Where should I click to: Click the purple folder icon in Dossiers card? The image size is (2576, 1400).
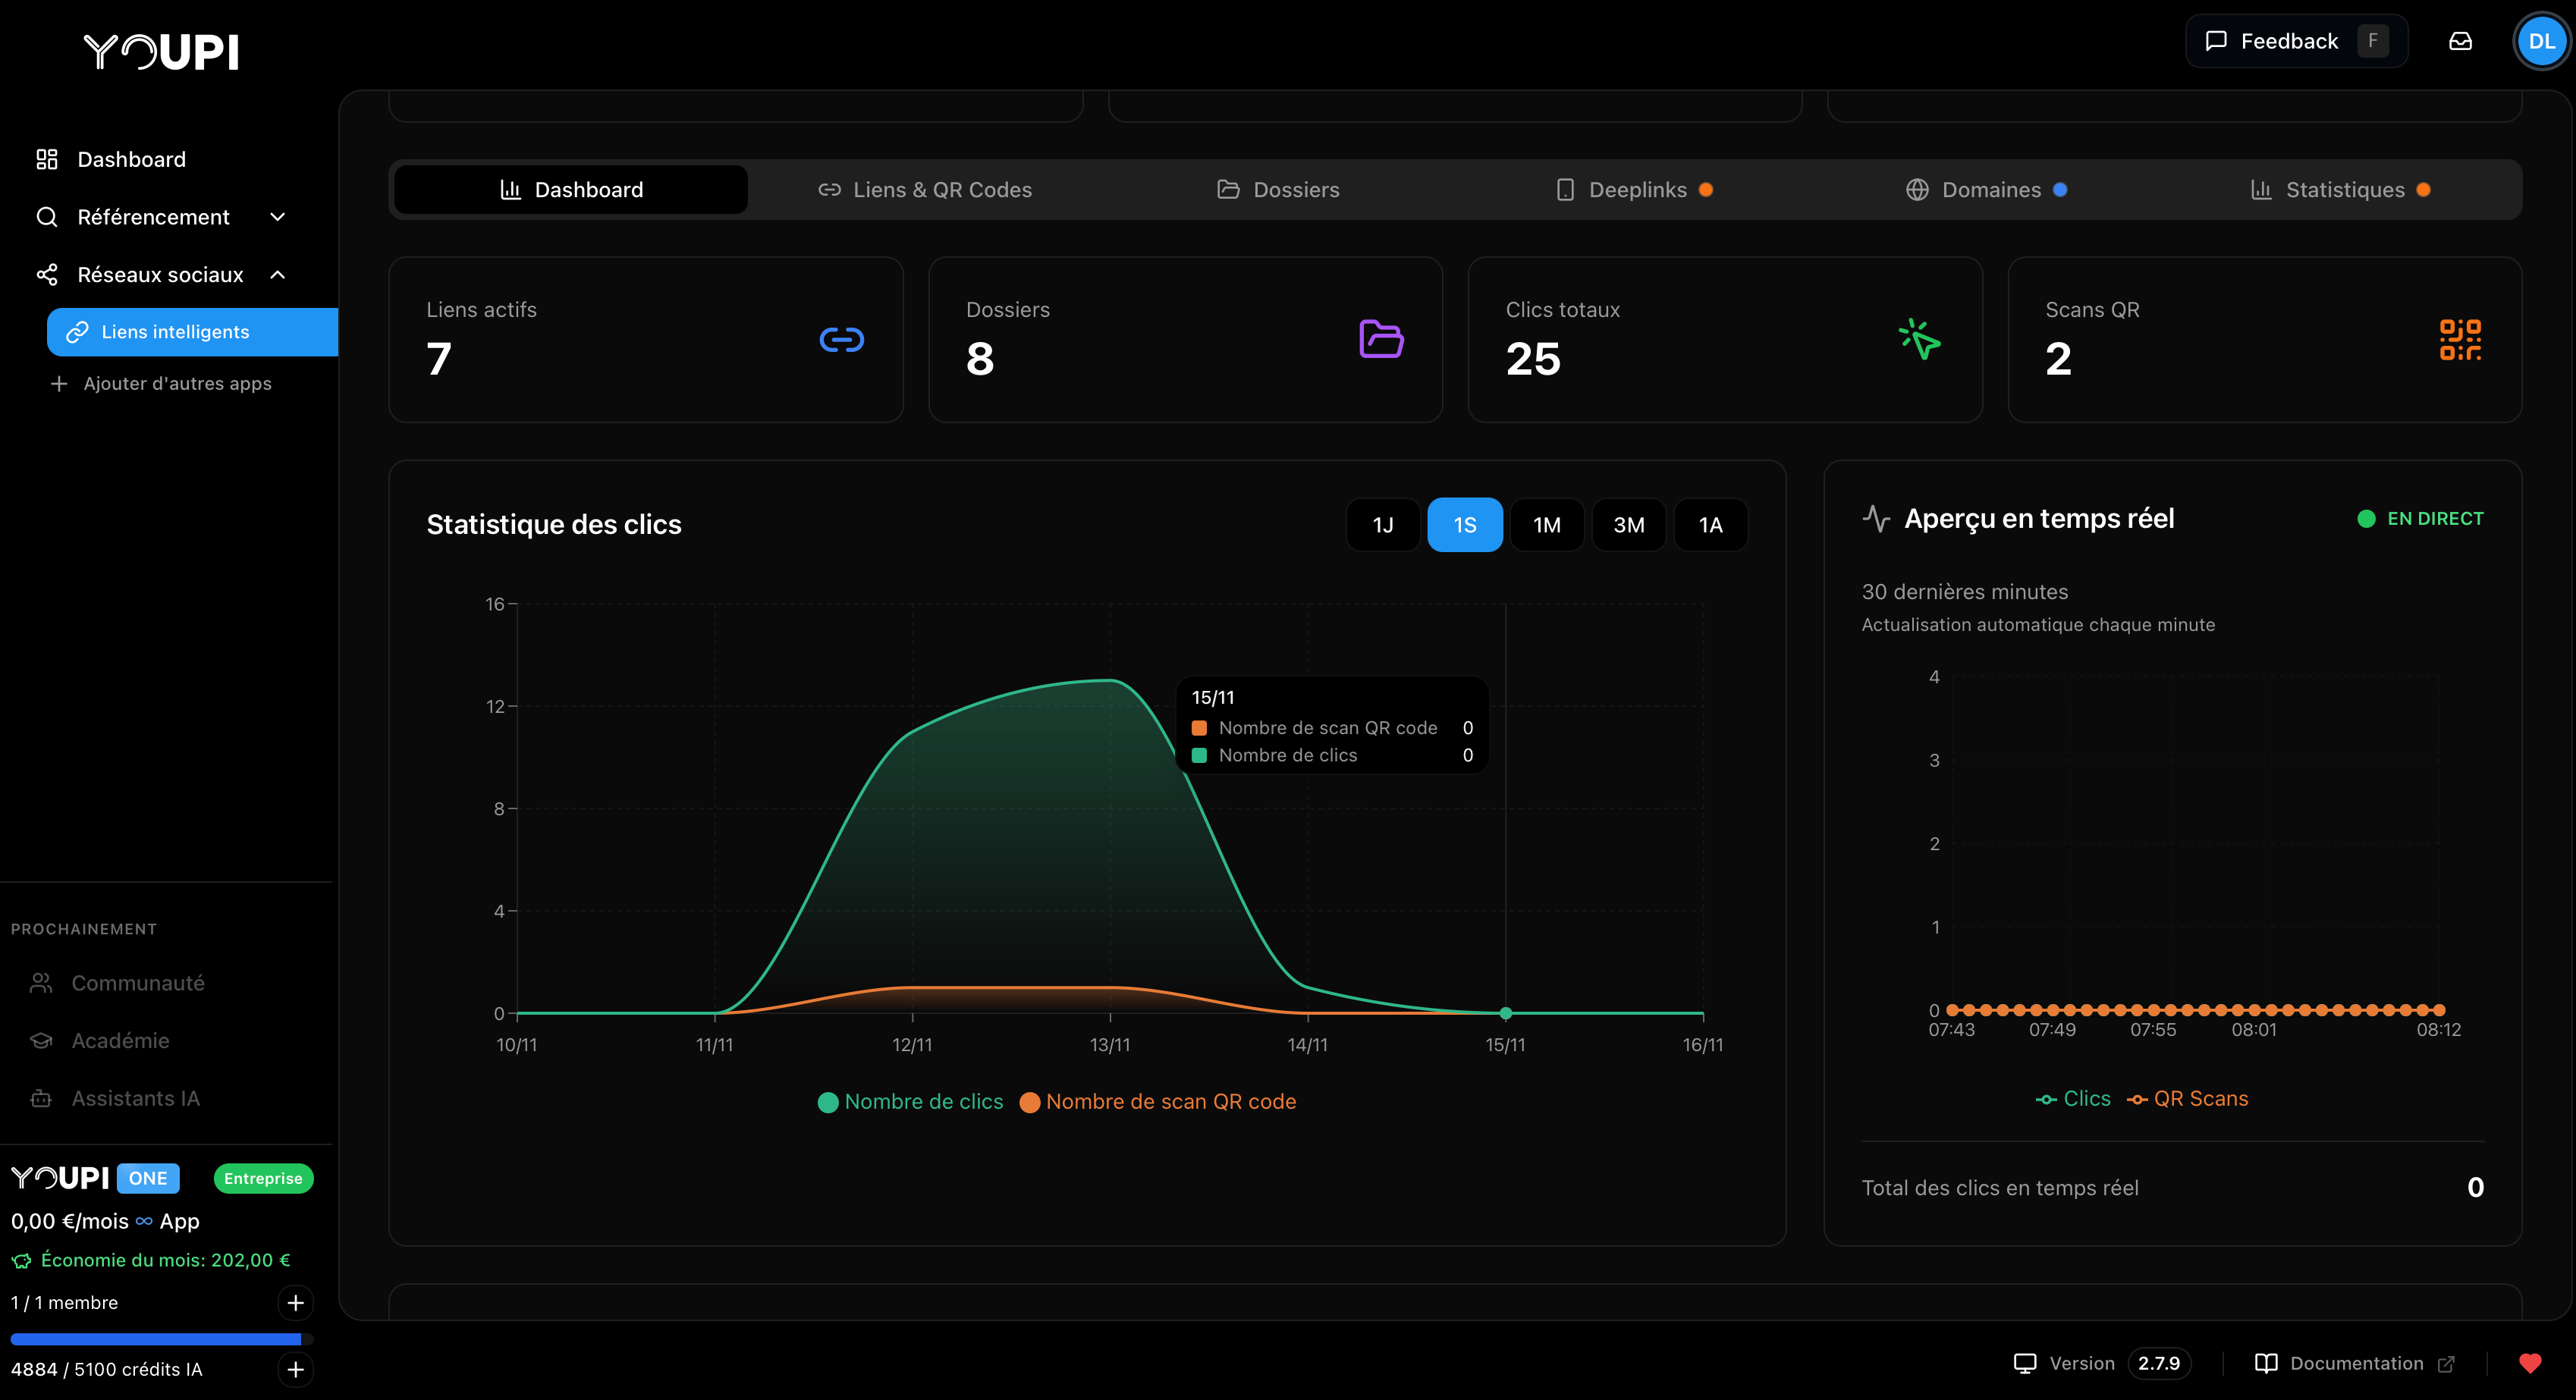tap(1381, 339)
